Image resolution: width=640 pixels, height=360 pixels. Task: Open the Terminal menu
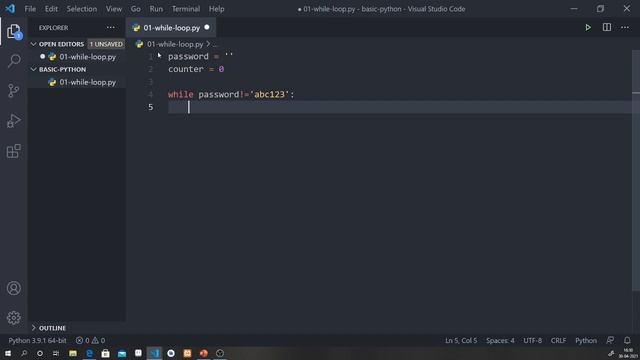[x=186, y=9]
